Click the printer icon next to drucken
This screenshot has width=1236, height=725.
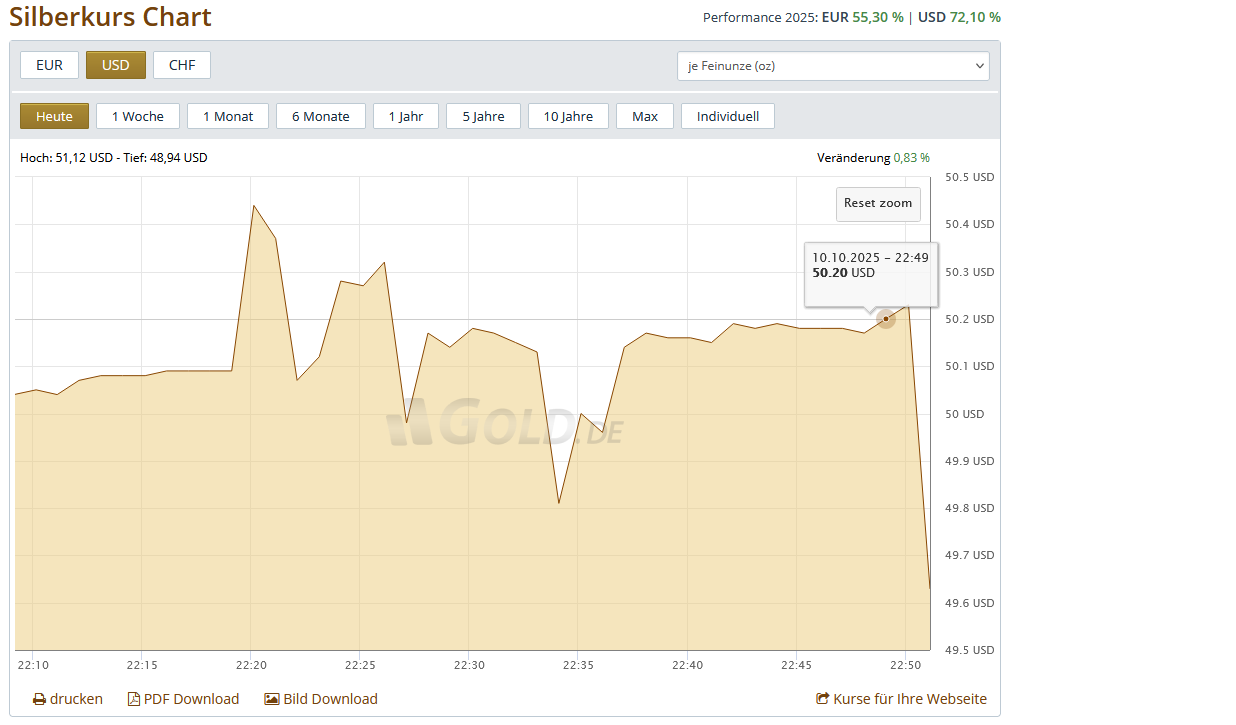(x=39, y=700)
